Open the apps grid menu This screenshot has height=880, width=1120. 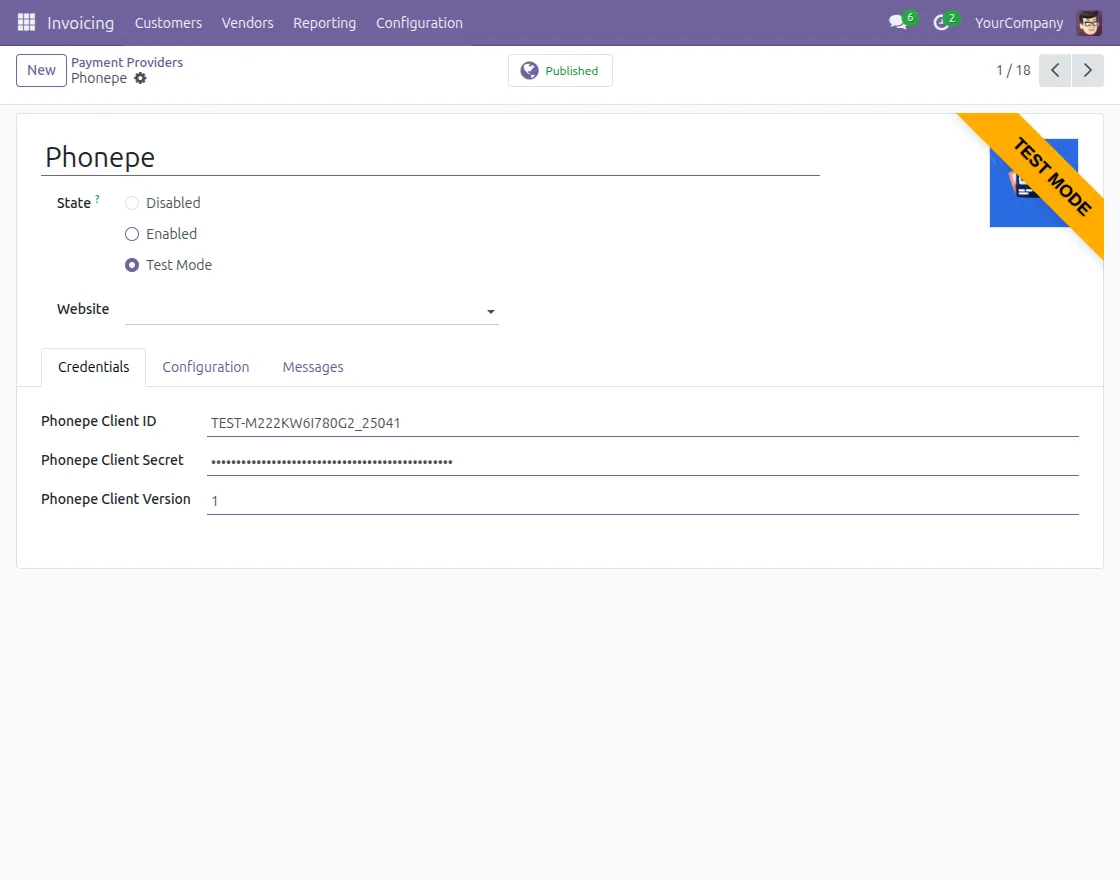pyautogui.click(x=26, y=22)
